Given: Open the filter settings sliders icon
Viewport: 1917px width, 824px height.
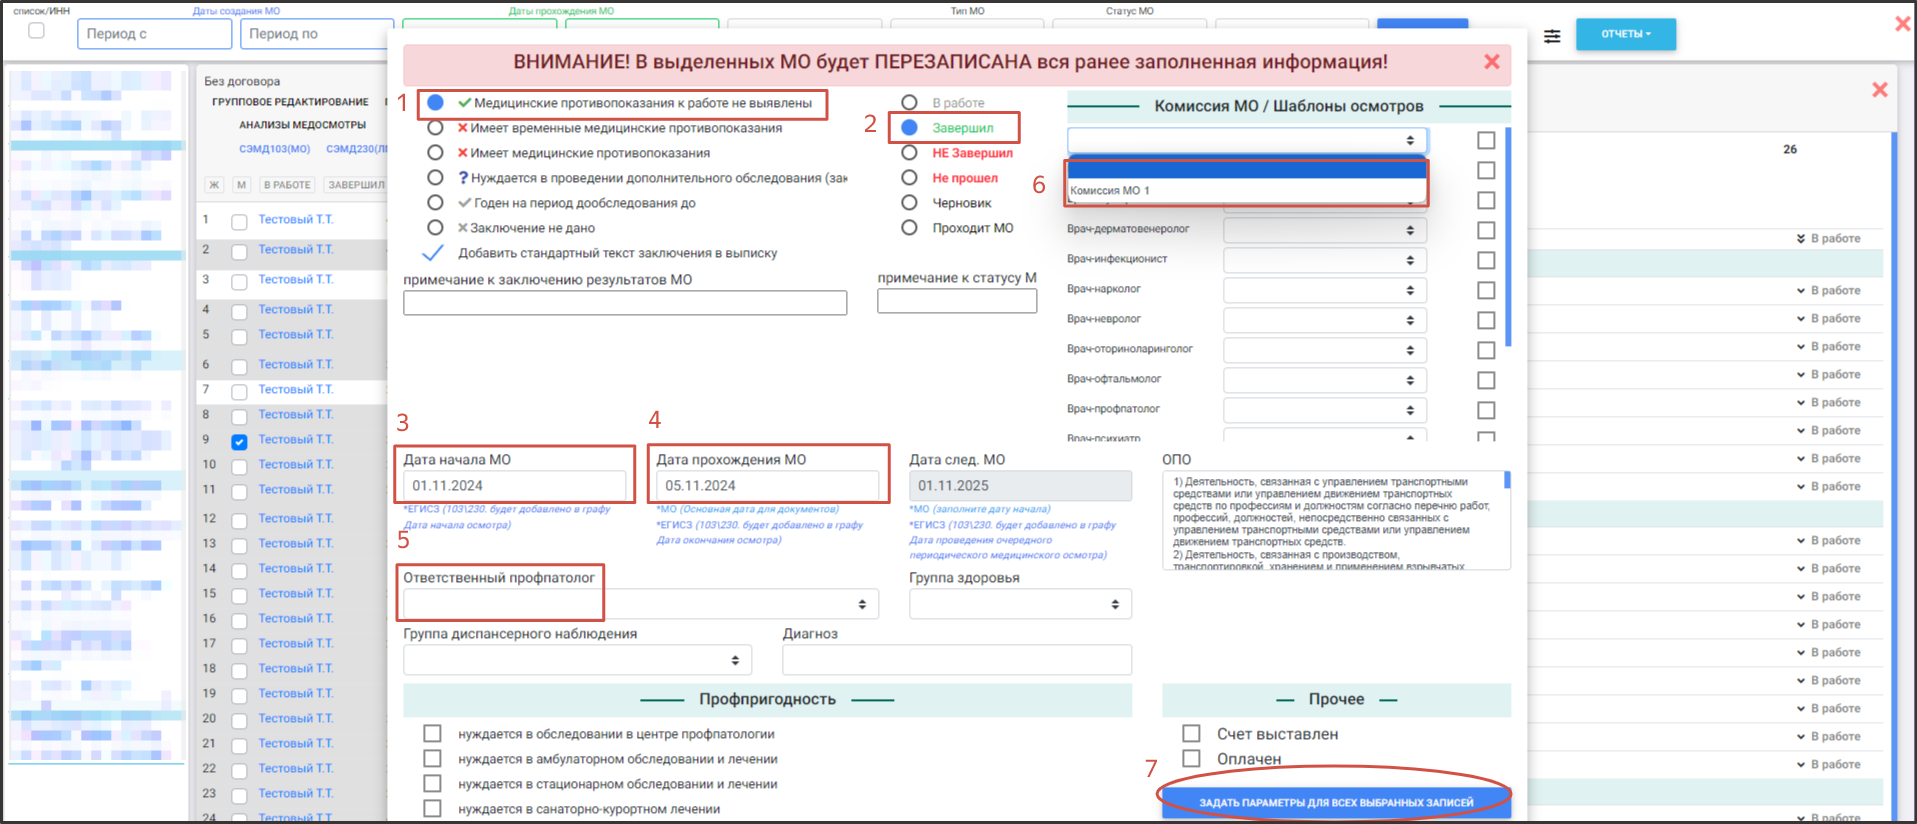Looking at the screenshot, I should pos(1551,36).
